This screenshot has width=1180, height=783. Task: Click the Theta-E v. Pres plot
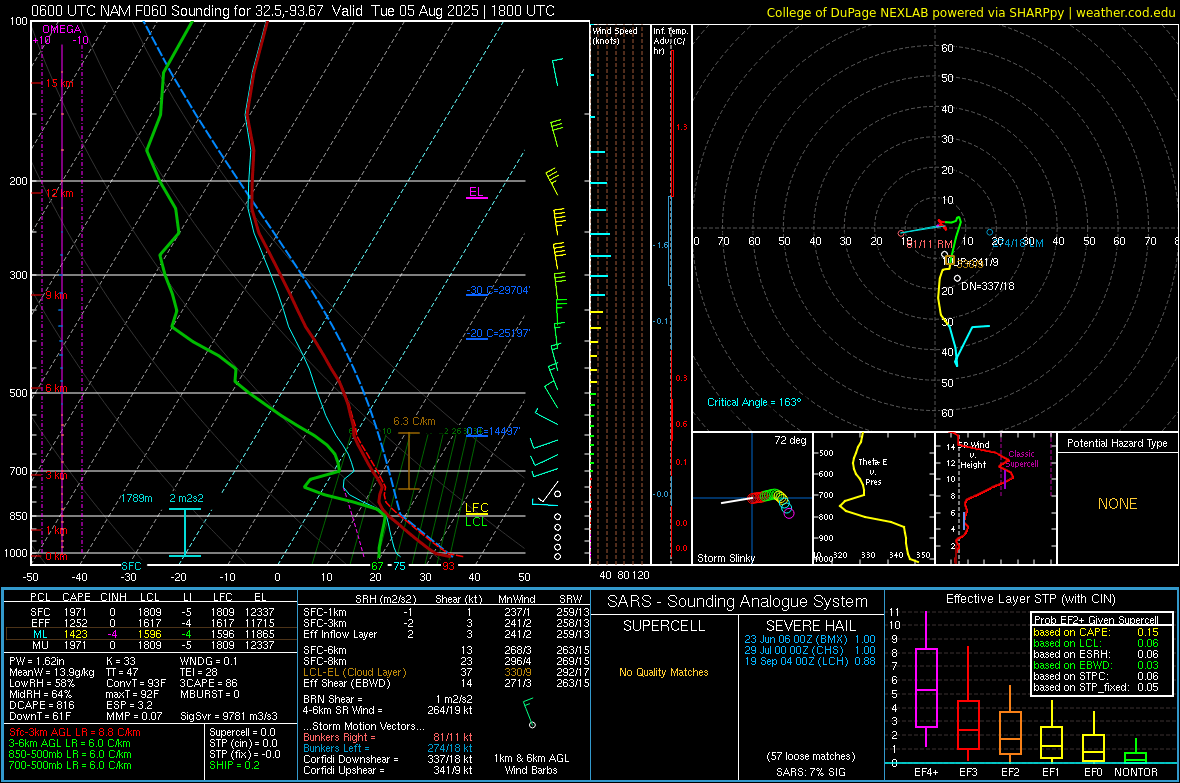click(x=873, y=498)
